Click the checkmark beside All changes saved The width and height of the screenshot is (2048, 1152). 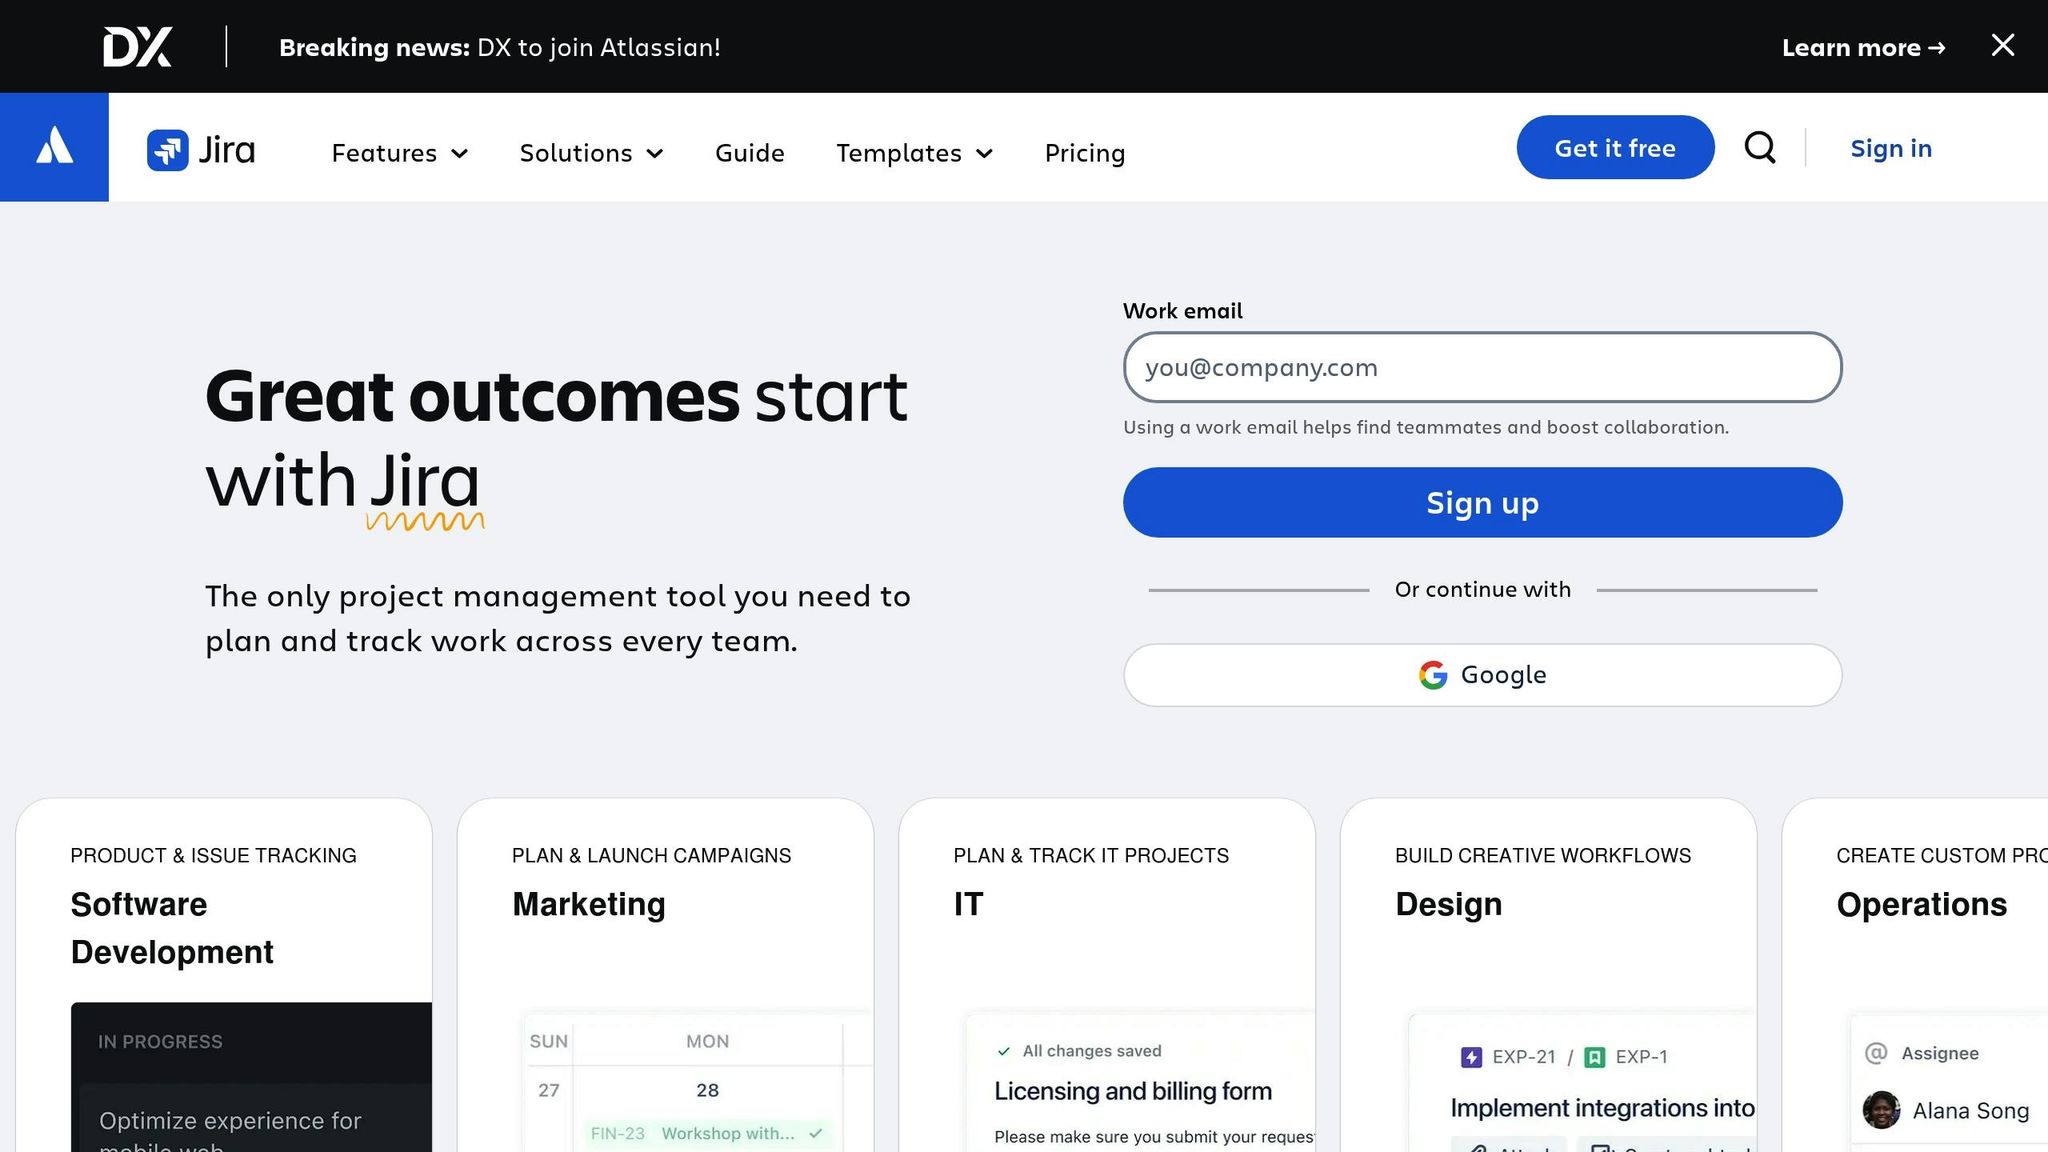[x=1001, y=1050]
